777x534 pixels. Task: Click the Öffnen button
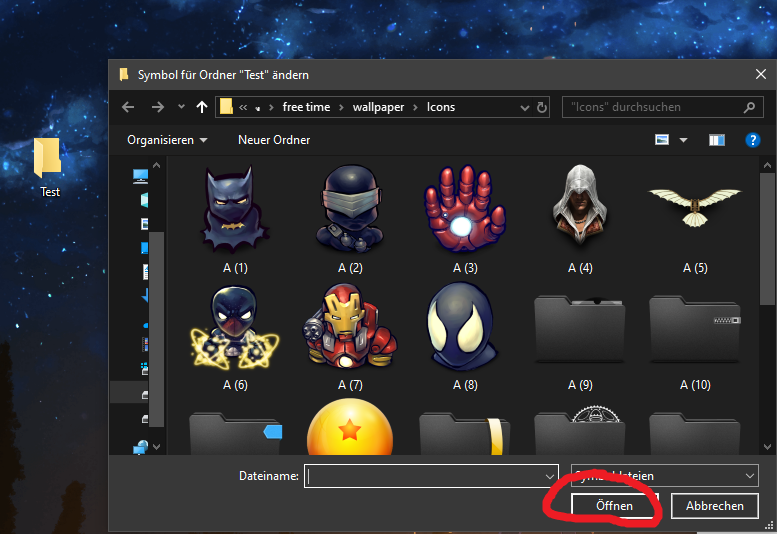pyautogui.click(x=614, y=506)
